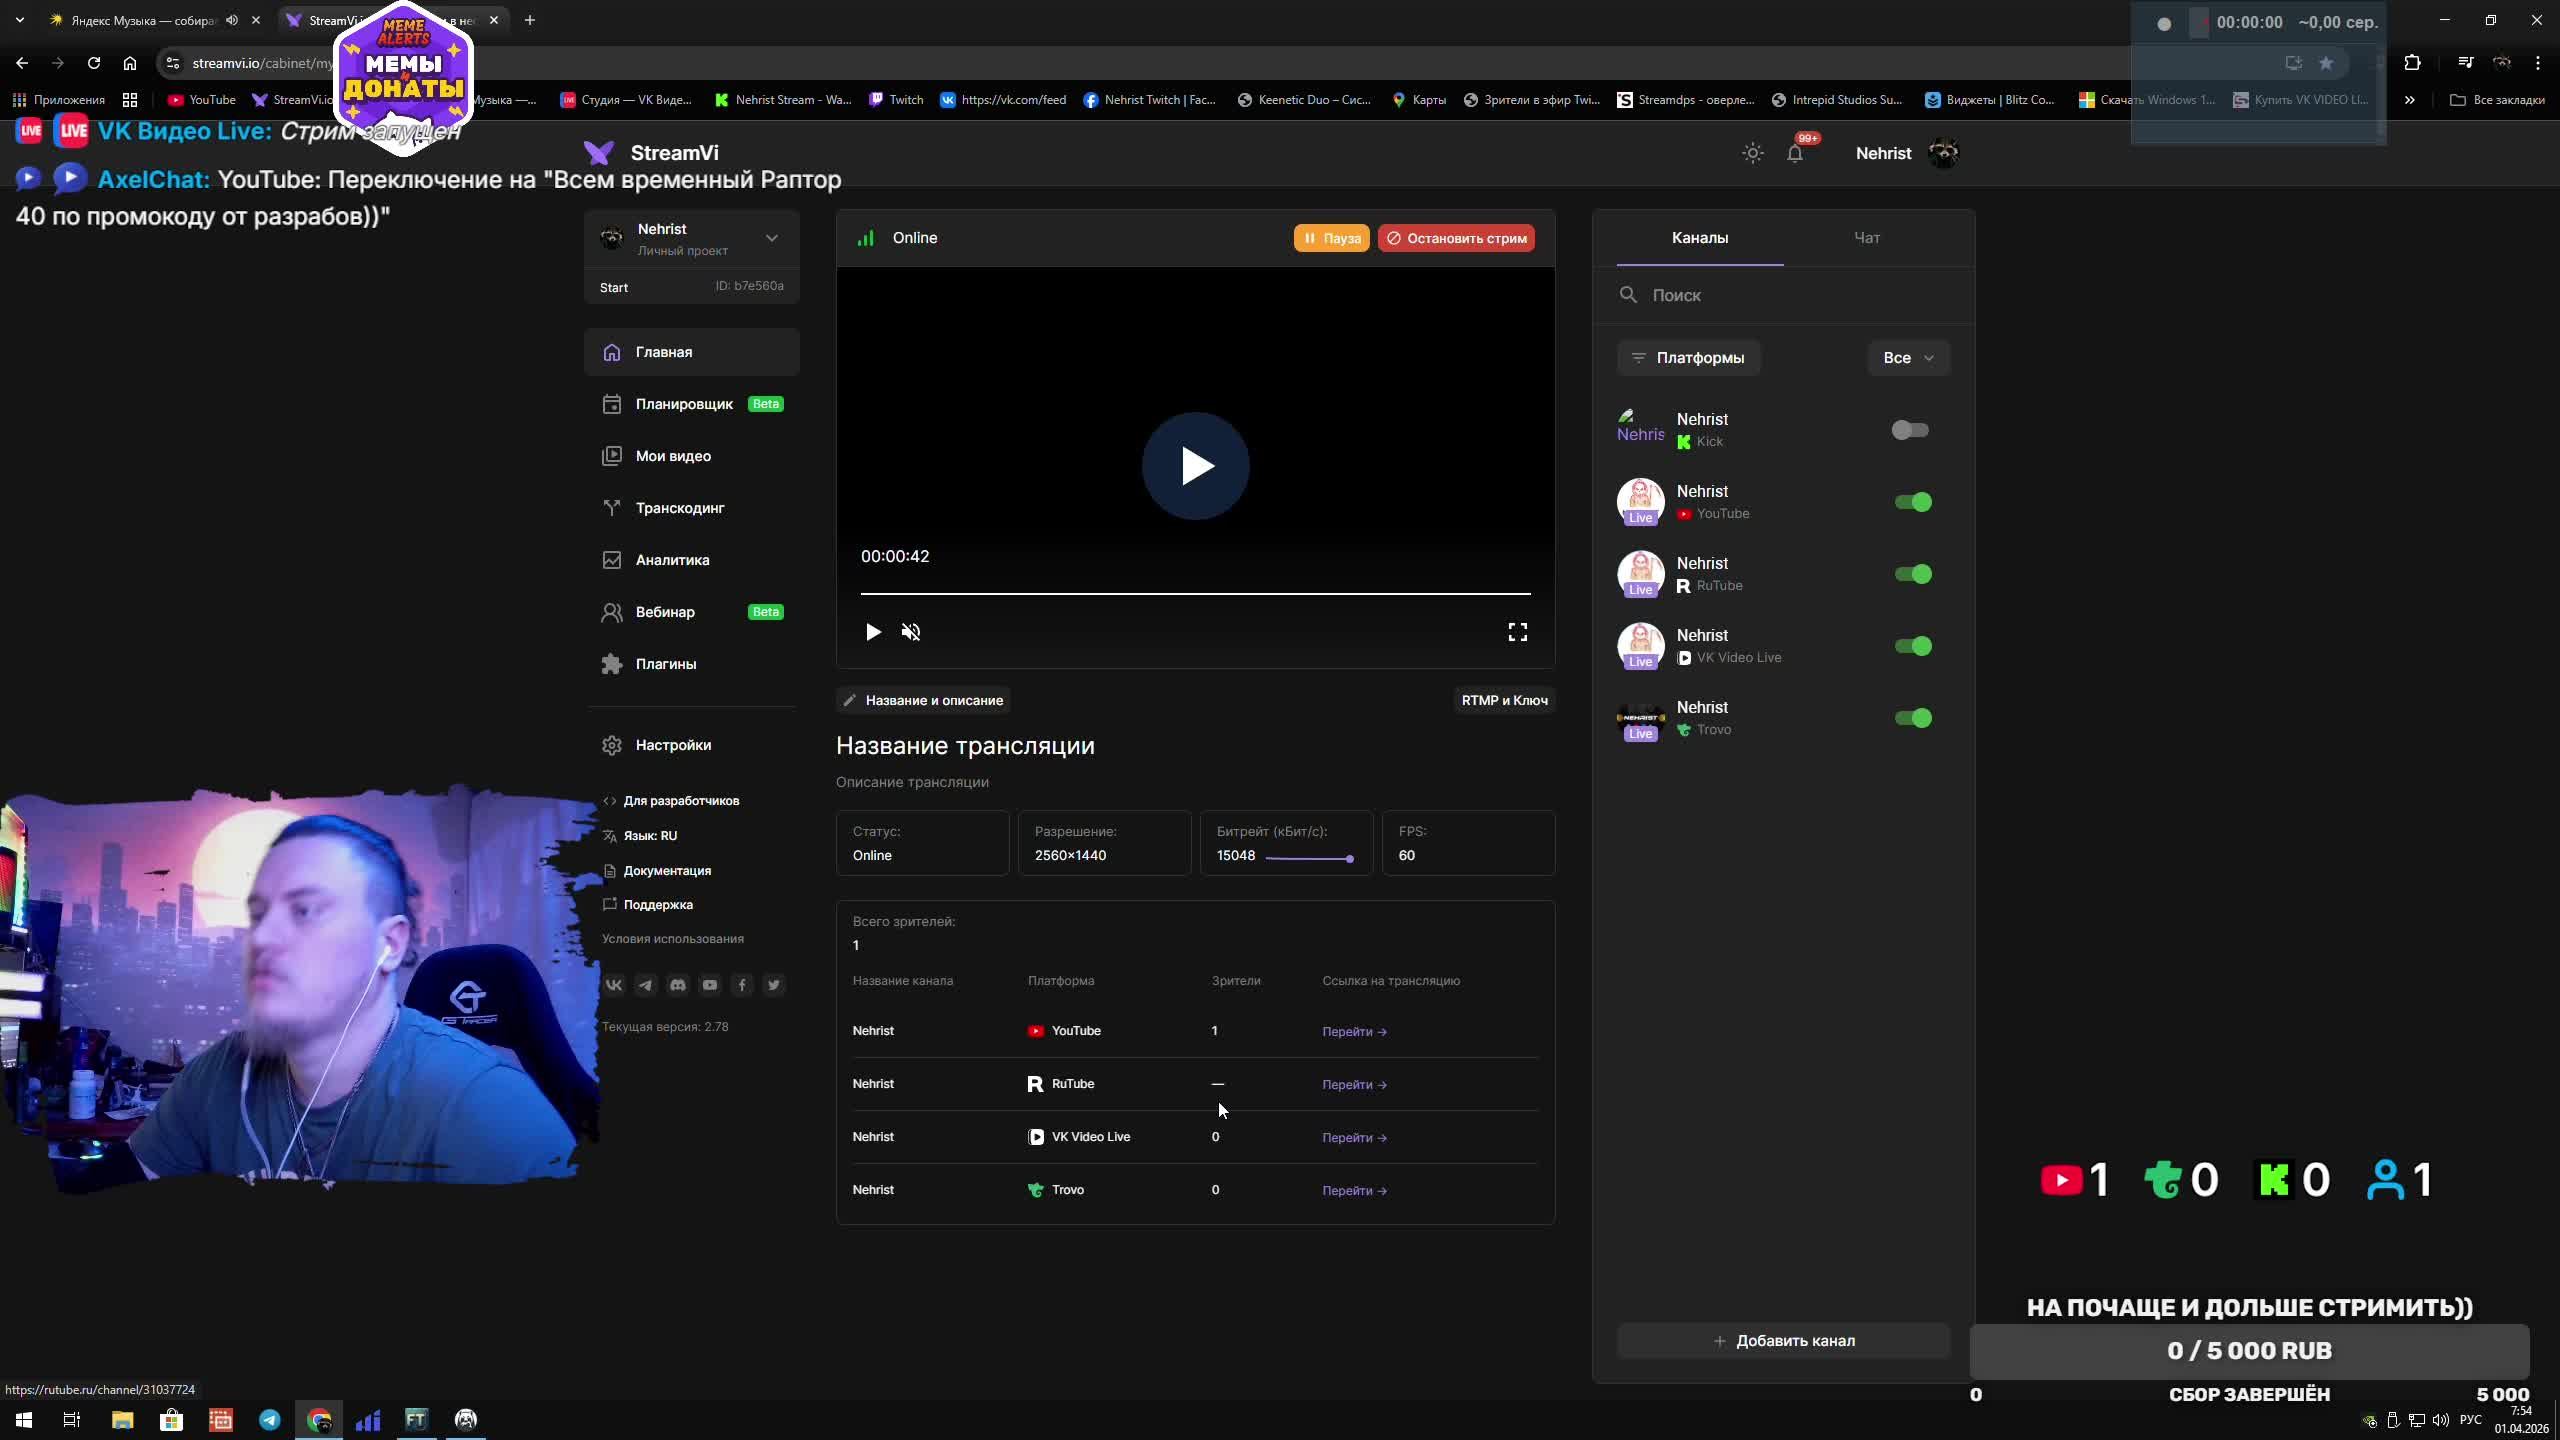Switch to the Чат tab
The width and height of the screenshot is (2560, 1440).
[1866, 238]
